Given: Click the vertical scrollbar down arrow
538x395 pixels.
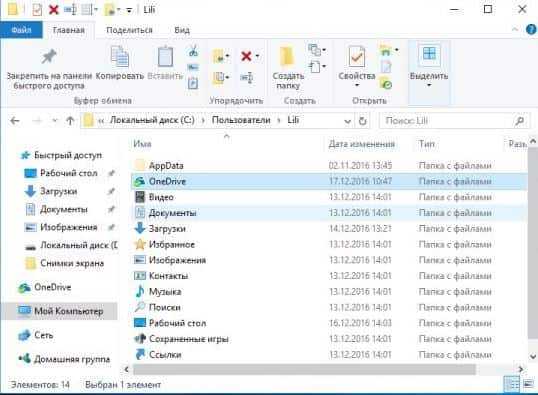Looking at the screenshot, I should tap(533, 357).
